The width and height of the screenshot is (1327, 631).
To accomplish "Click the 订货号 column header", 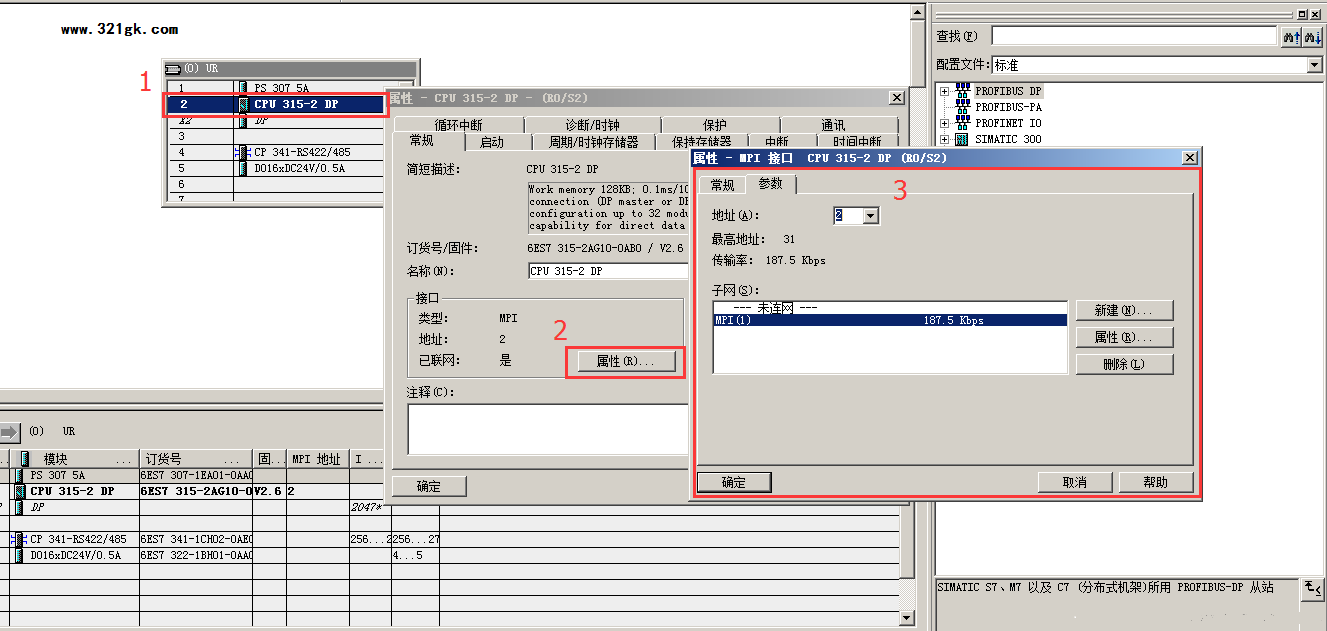I will click(195, 459).
